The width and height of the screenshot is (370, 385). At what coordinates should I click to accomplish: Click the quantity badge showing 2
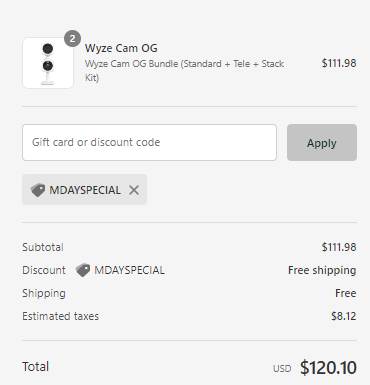pos(72,39)
